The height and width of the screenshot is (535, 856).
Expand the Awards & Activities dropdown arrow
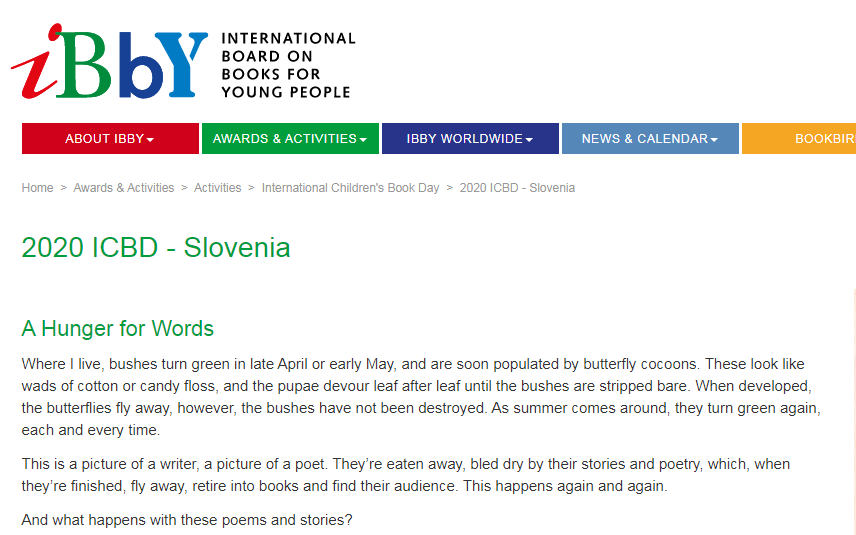tap(363, 140)
